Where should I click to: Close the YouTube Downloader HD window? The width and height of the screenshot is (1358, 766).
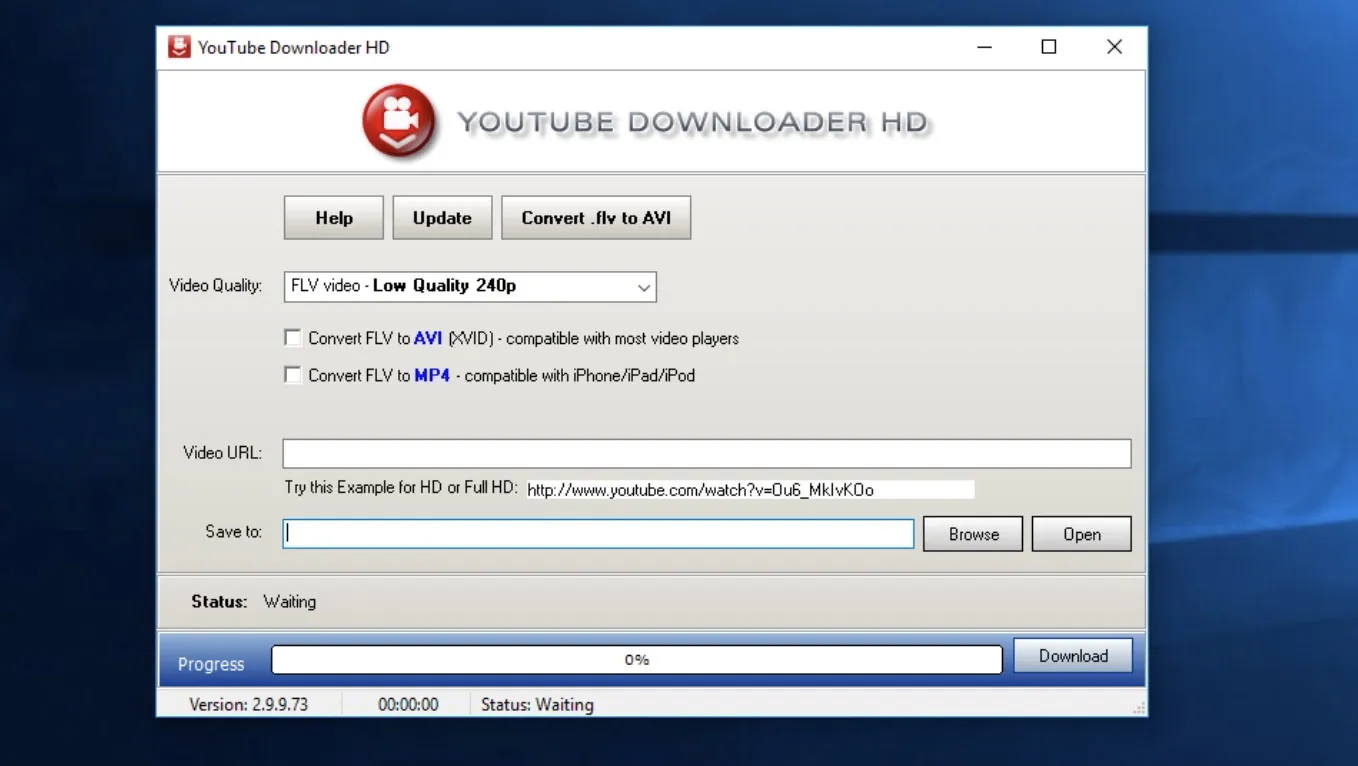(1114, 47)
